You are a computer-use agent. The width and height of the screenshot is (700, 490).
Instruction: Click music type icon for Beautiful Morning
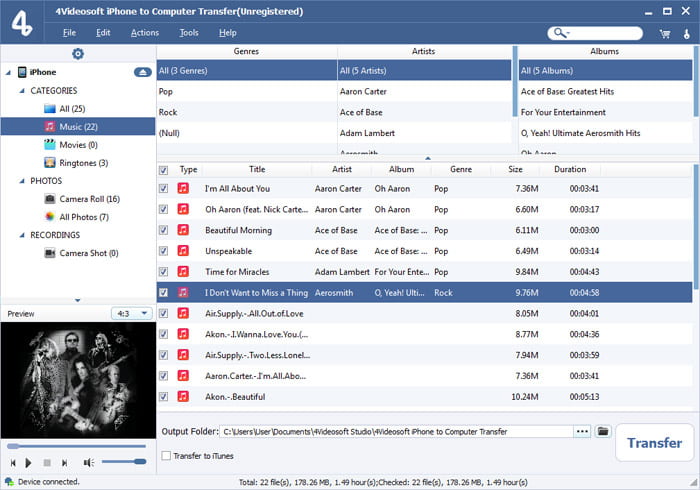tap(183, 230)
